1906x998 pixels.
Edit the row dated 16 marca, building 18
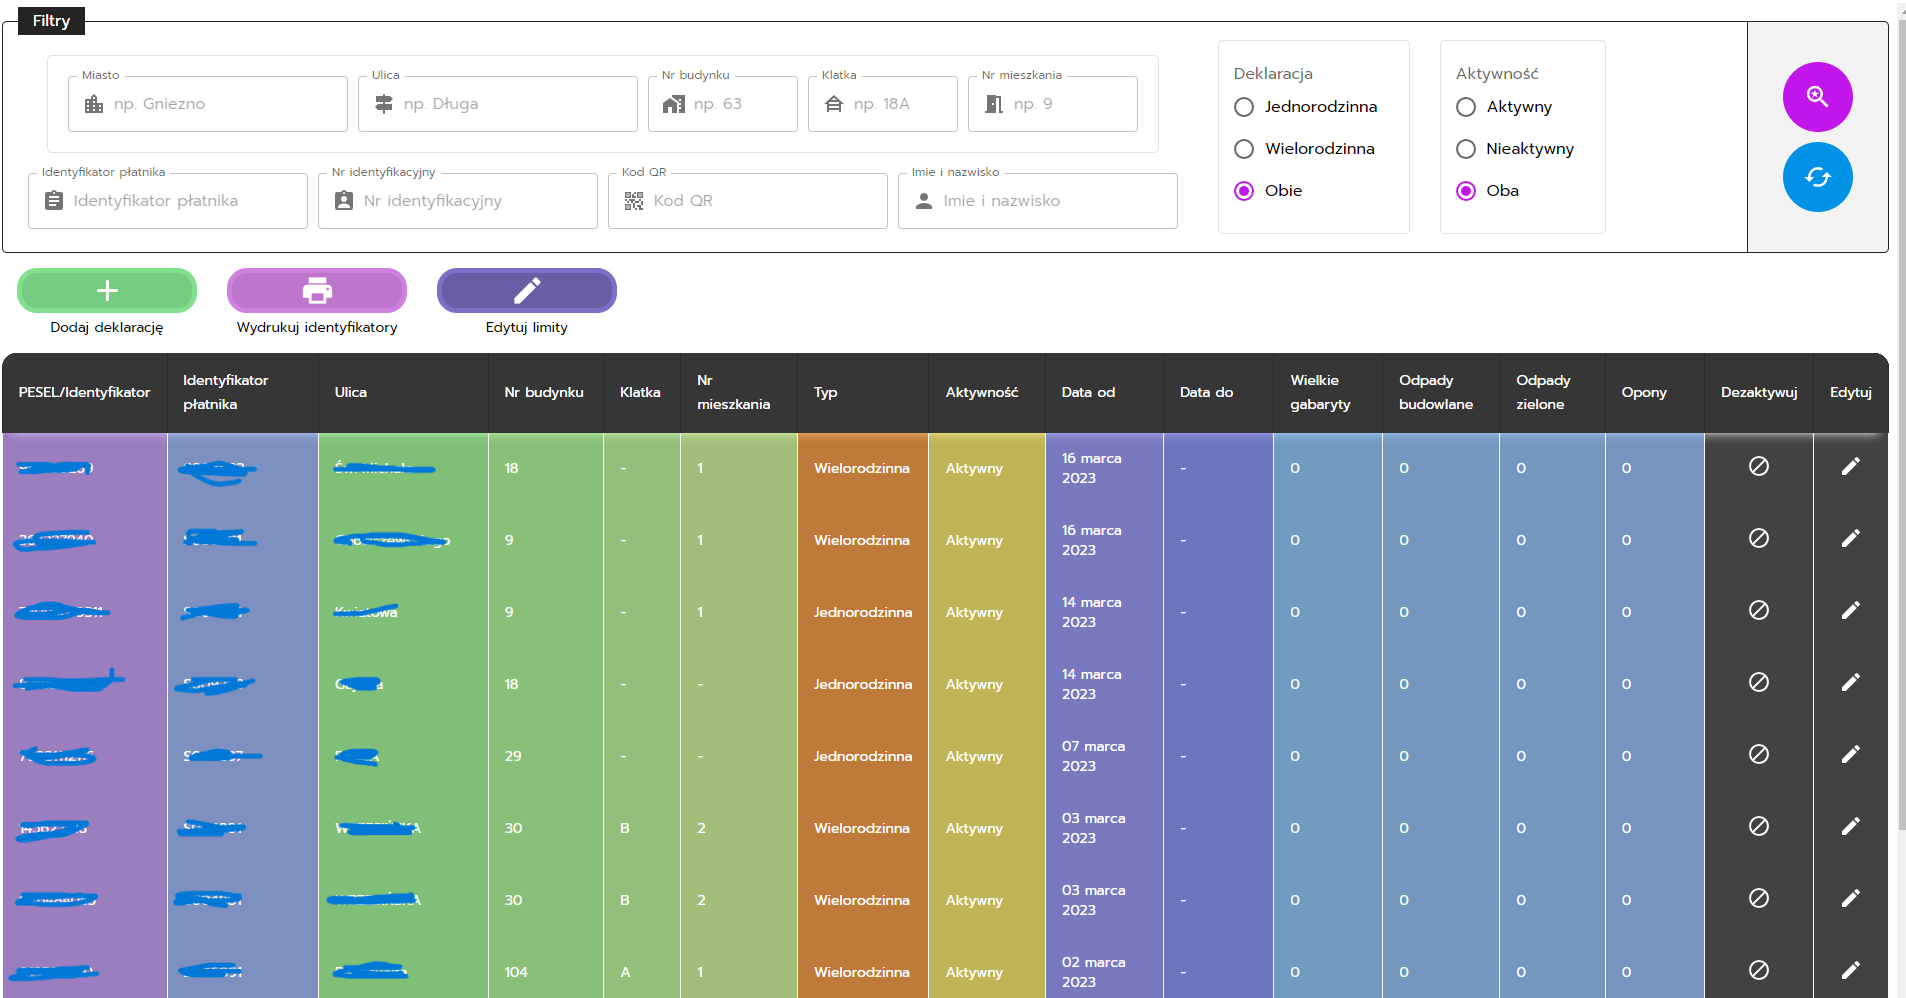(1851, 466)
